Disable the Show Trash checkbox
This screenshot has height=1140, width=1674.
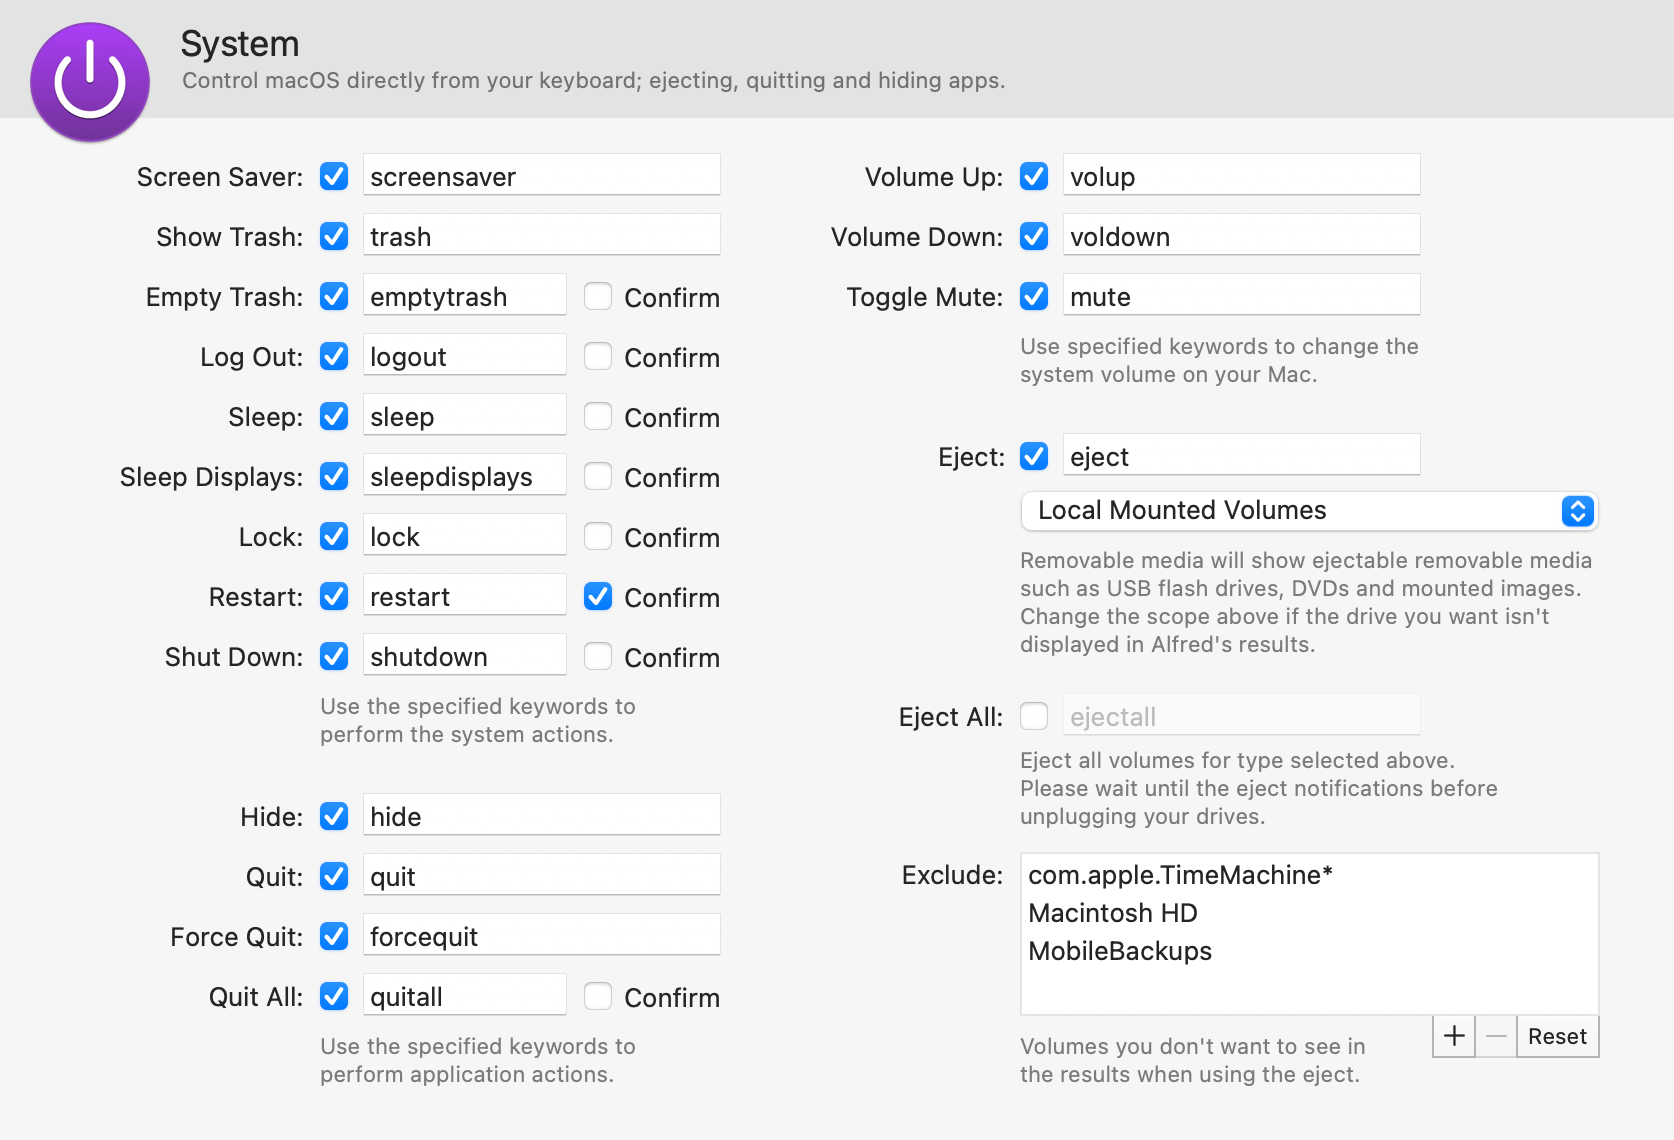[333, 236]
